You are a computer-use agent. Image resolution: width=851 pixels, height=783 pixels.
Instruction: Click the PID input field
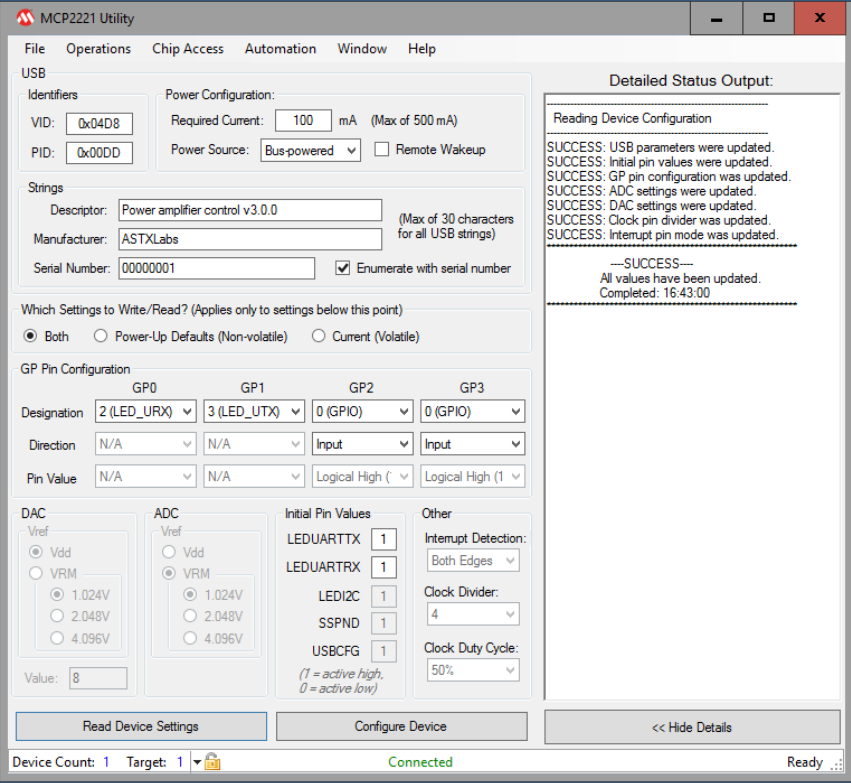click(x=99, y=152)
